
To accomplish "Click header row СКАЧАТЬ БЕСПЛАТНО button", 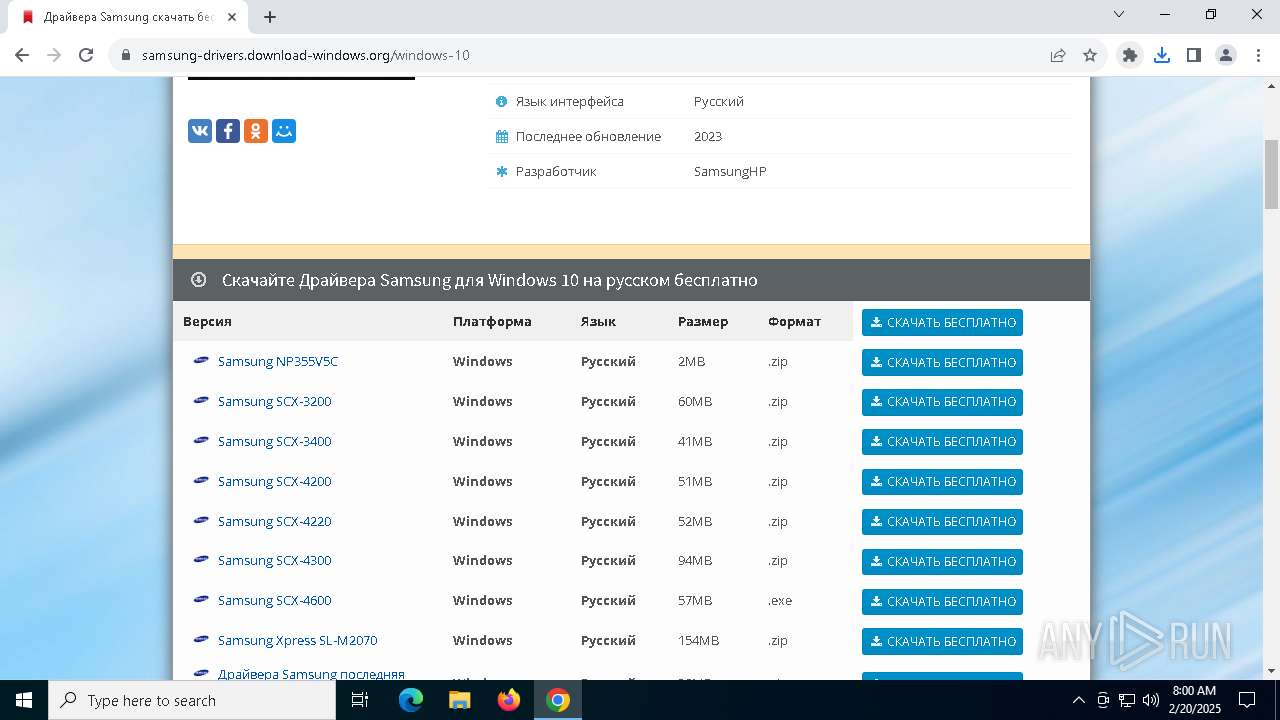I will coord(942,322).
